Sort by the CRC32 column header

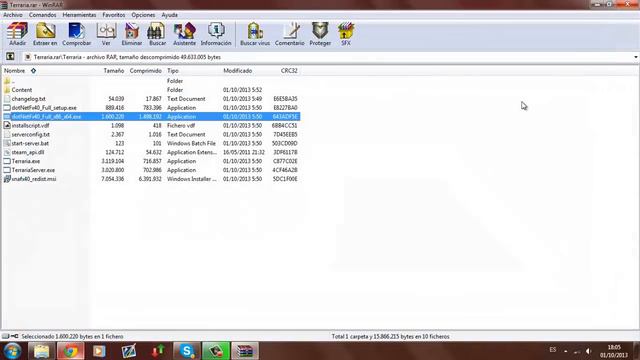pos(289,71)
